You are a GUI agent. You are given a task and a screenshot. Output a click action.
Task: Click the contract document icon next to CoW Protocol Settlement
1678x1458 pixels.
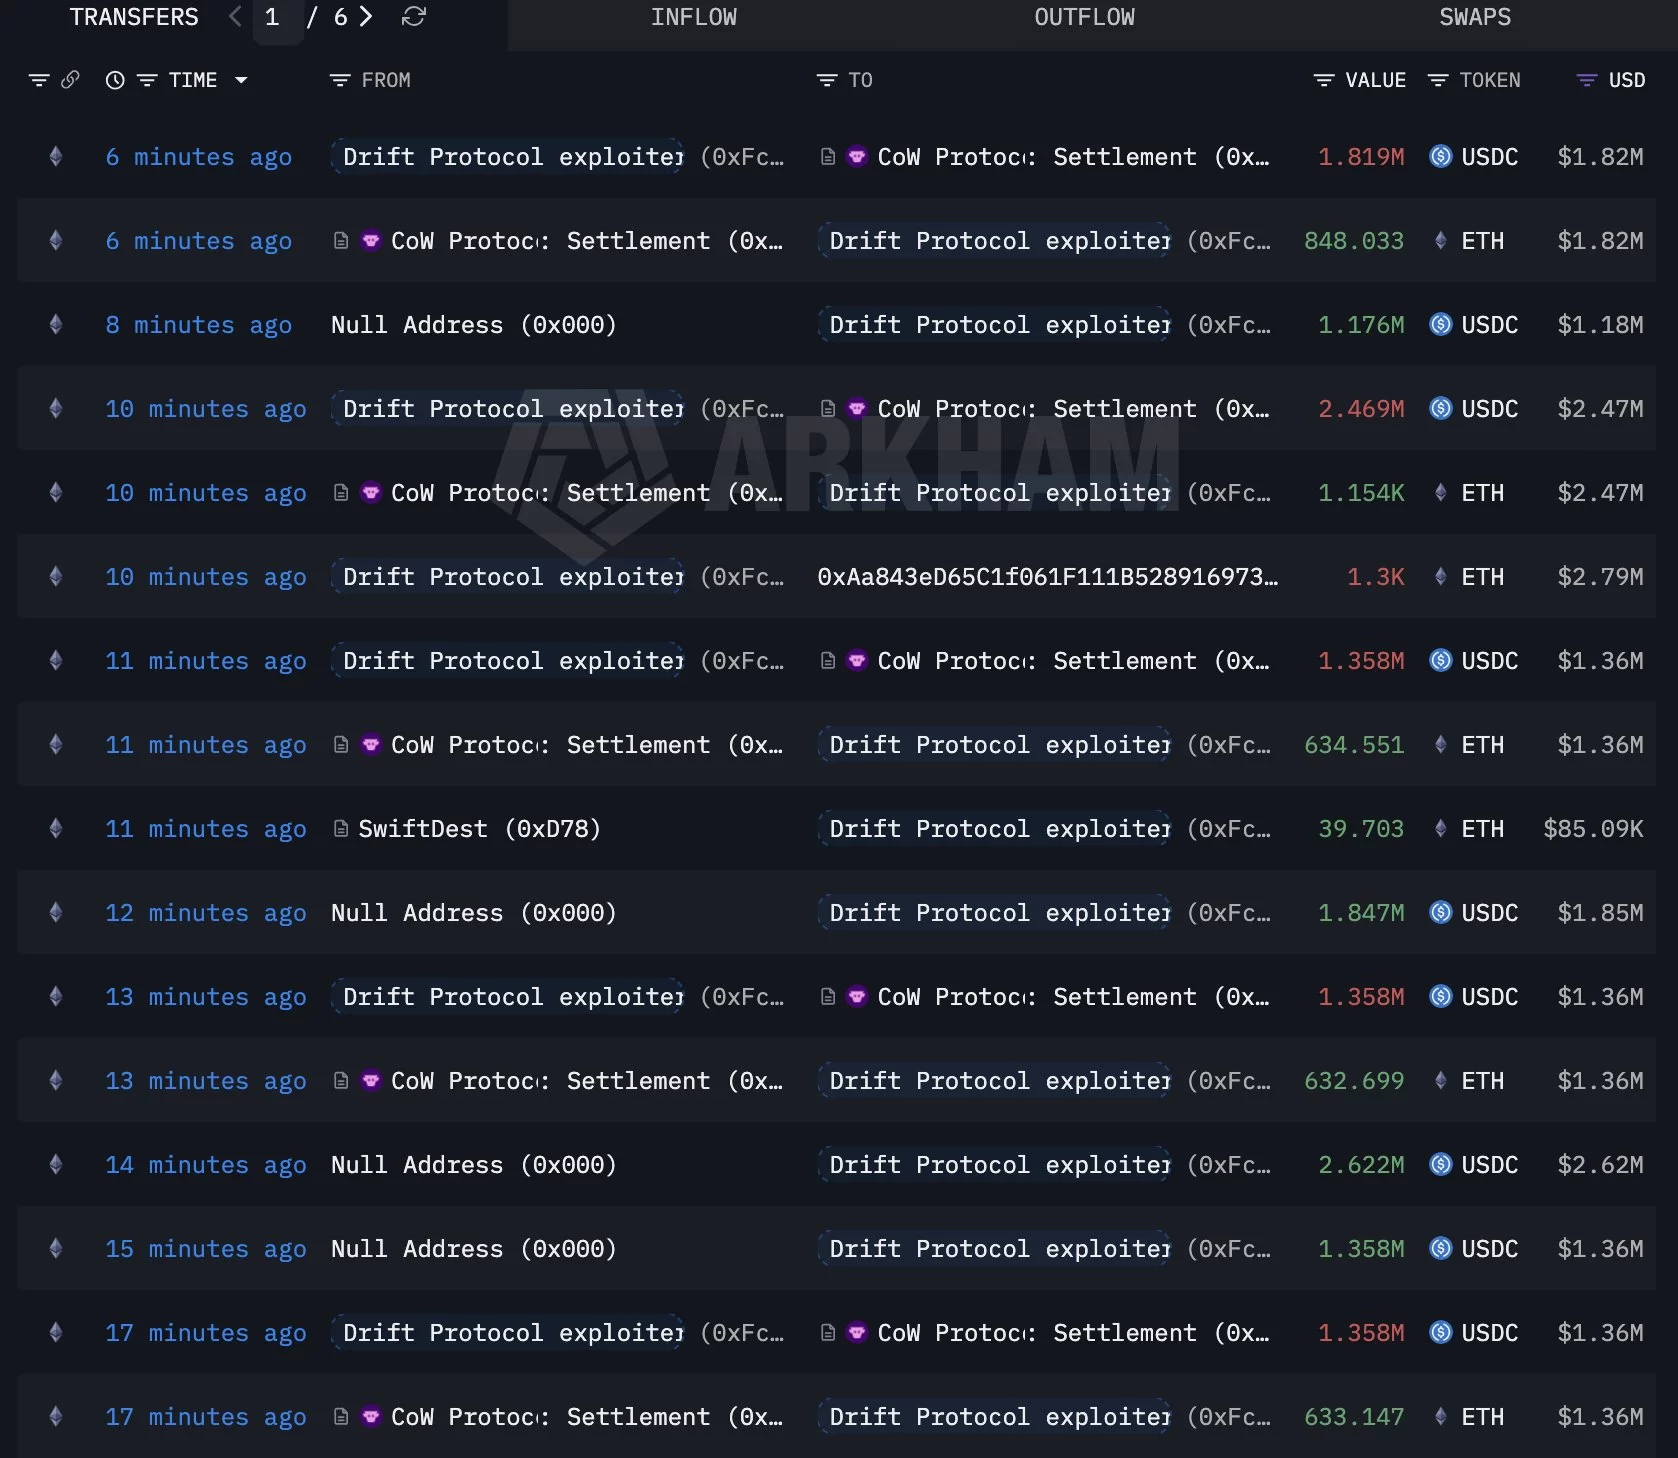point(826,157)
